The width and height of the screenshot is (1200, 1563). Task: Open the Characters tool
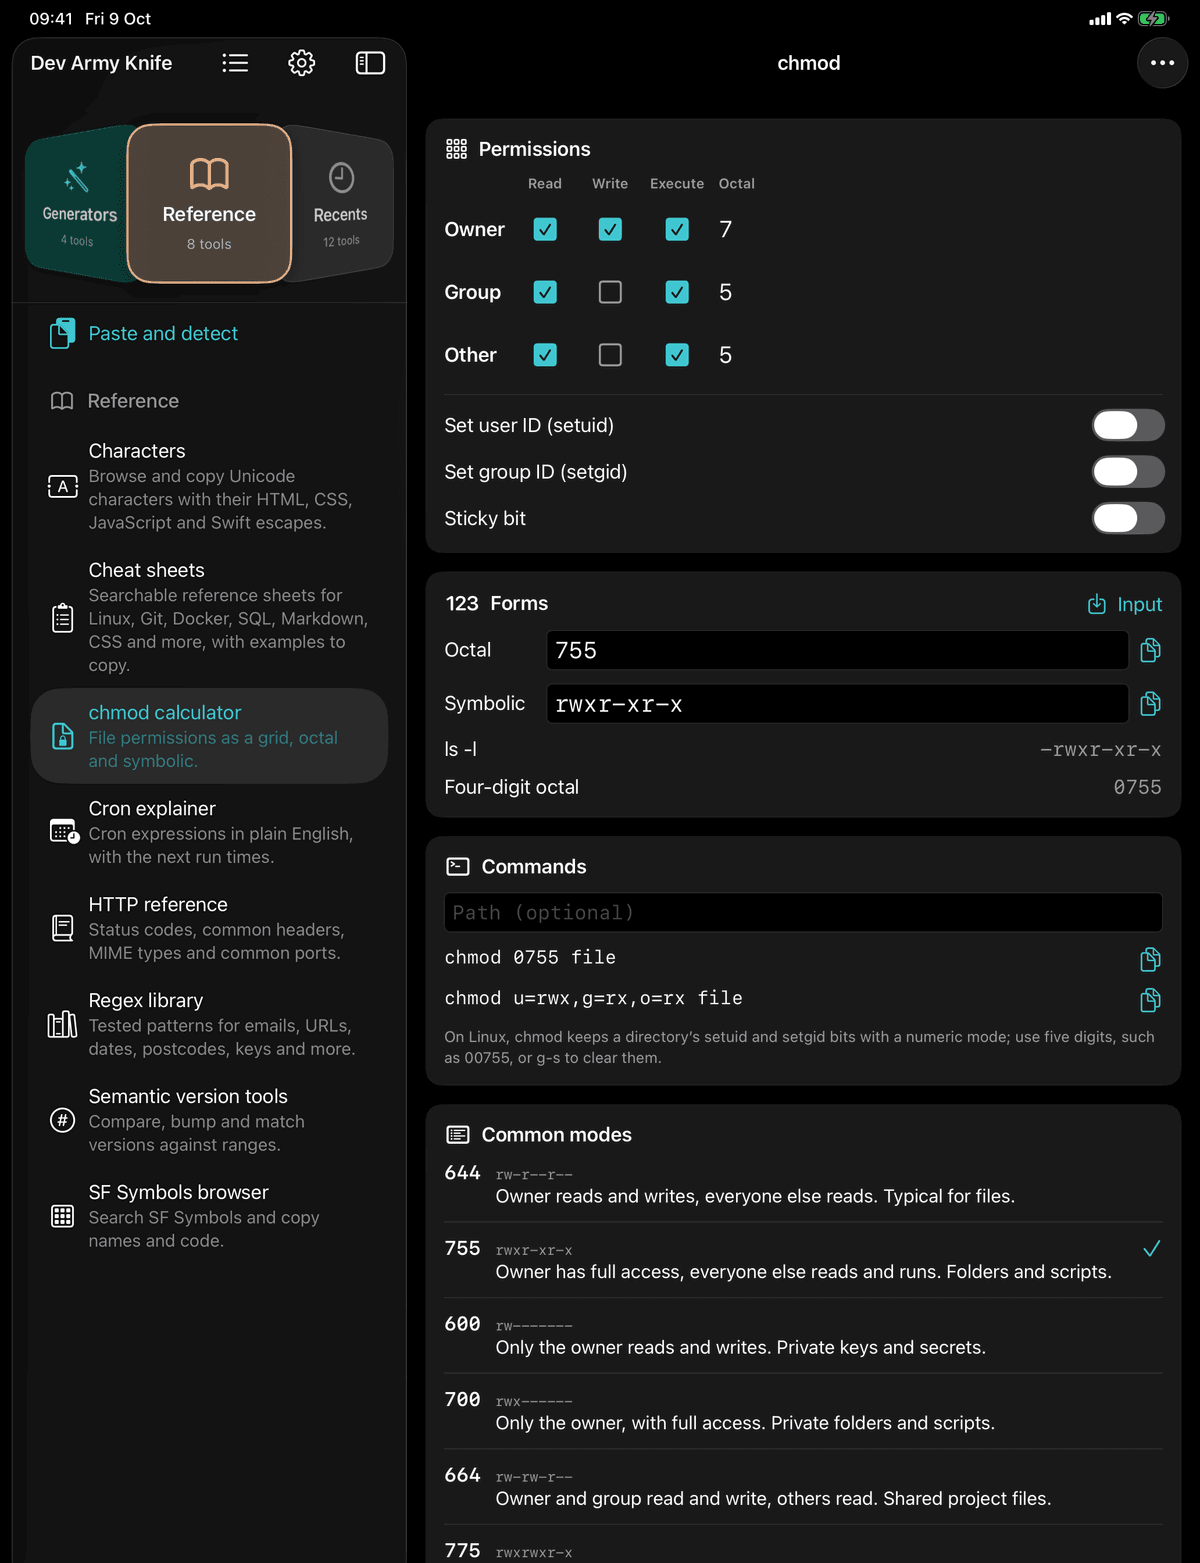point(209,486)
